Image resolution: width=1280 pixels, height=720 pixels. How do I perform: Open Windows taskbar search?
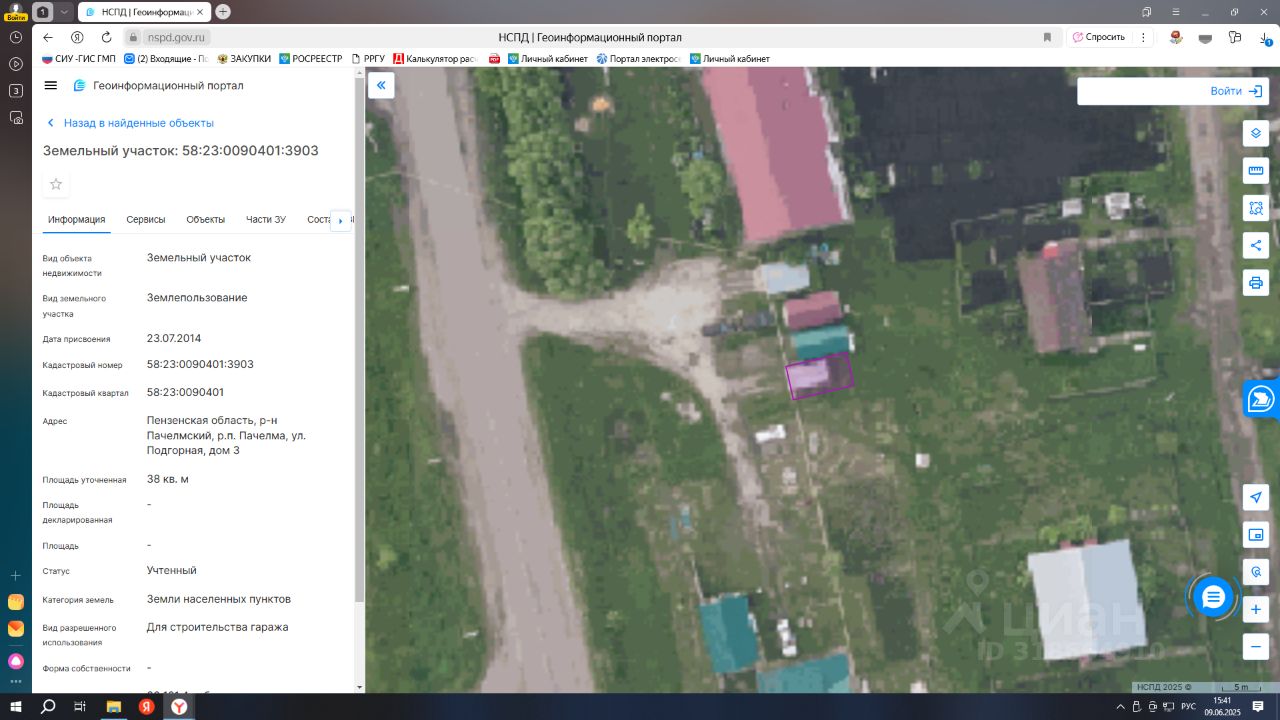click(x=48, y=707)
